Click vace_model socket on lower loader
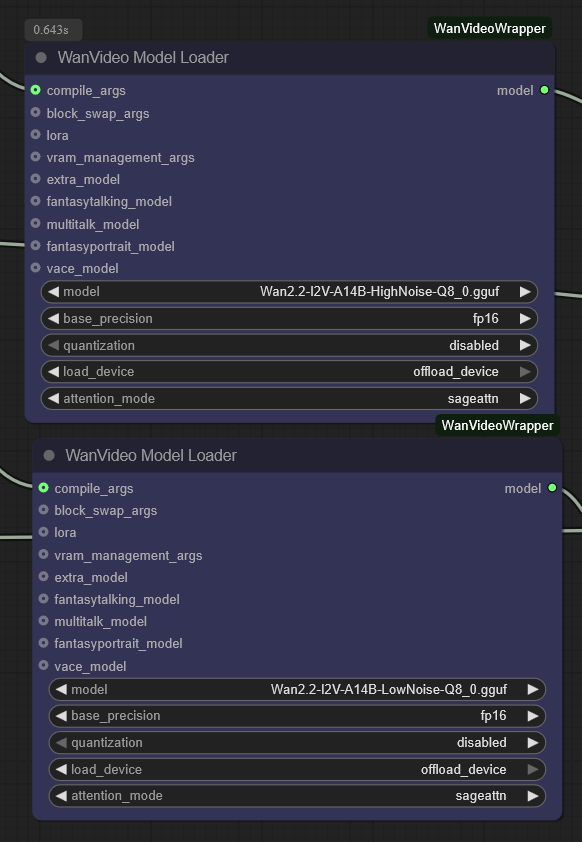This screenshot has height=842, width=582. tap(43, 665)
